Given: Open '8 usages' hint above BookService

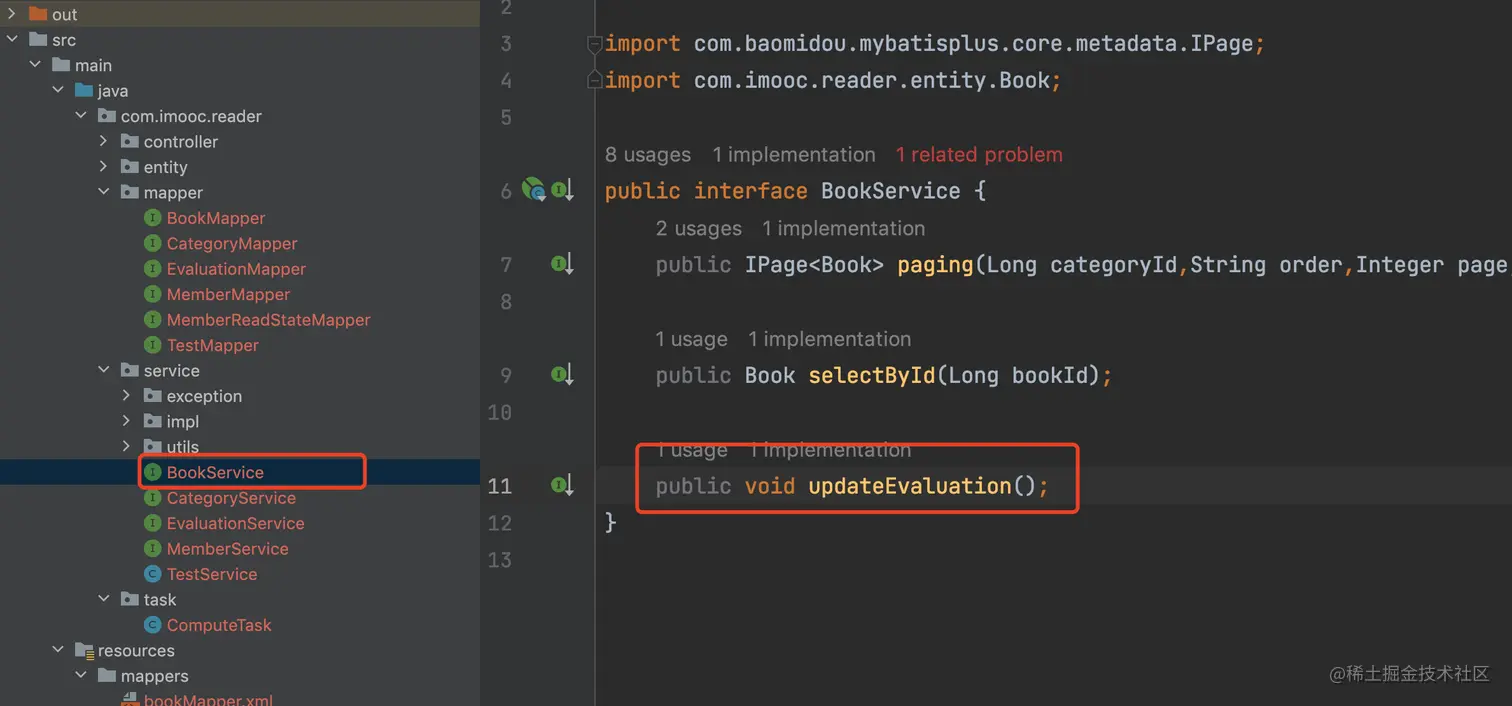Looking at the screenshot, I should click(x=648, y=155).
